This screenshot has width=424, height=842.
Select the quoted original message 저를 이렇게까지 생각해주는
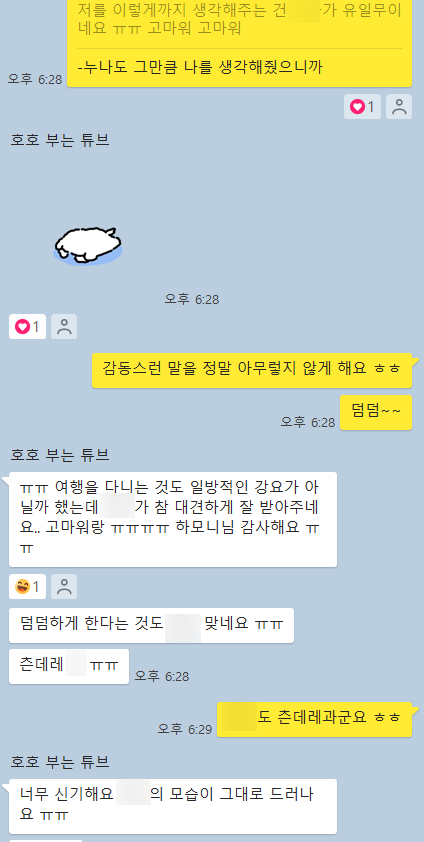click(x=239, y=19)
